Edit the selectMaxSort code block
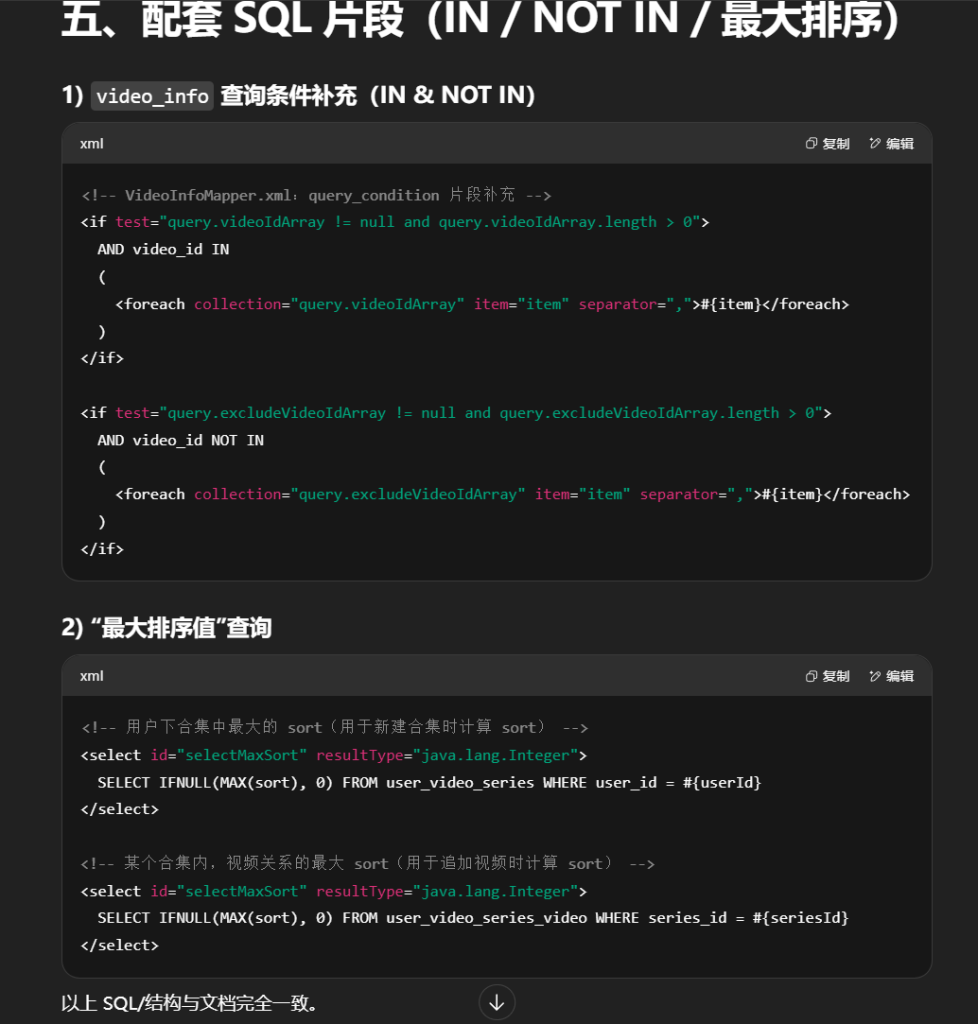978x1024 pixels. (891, 676)
